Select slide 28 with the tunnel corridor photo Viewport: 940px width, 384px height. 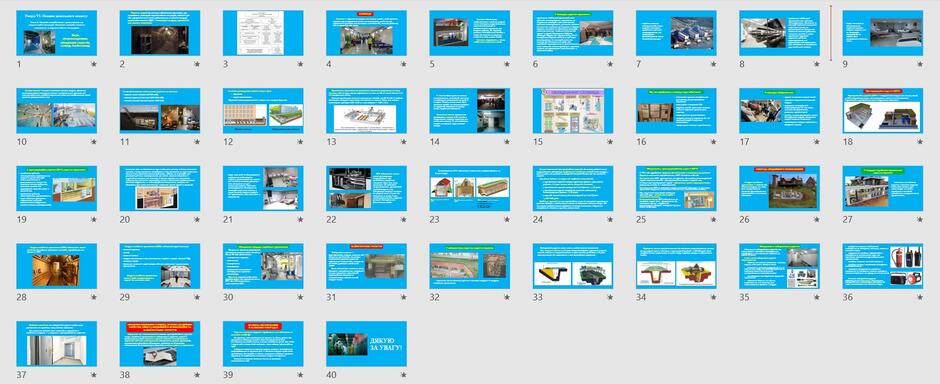pos(56,266)
